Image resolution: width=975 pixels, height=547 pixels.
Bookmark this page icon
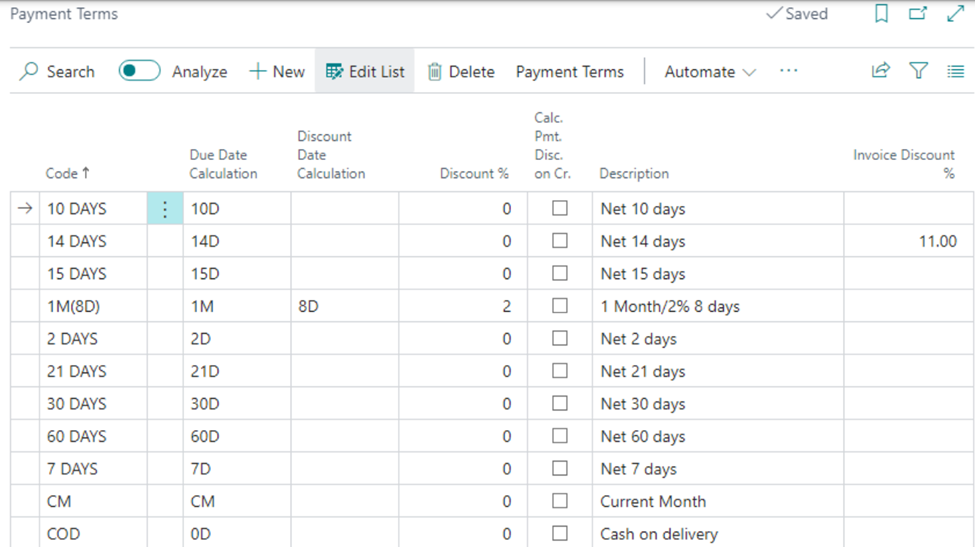tap(881, 14)
